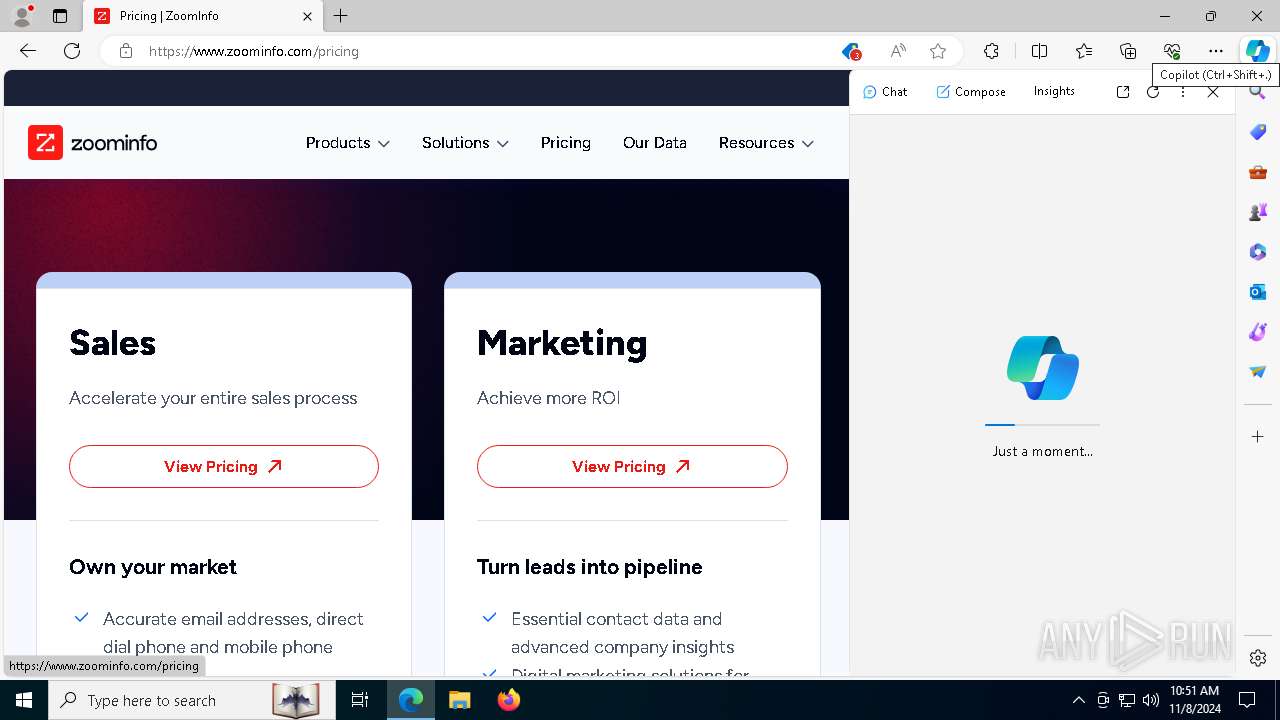Open the profile avatar menu
The height and width of the screenshot is (720, 1280).
pos(21,16)
